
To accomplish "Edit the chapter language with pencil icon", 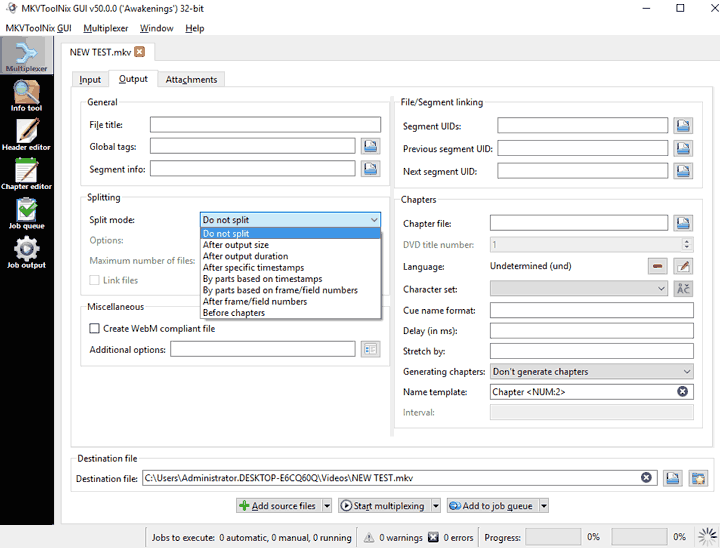I will coord(683,266).
